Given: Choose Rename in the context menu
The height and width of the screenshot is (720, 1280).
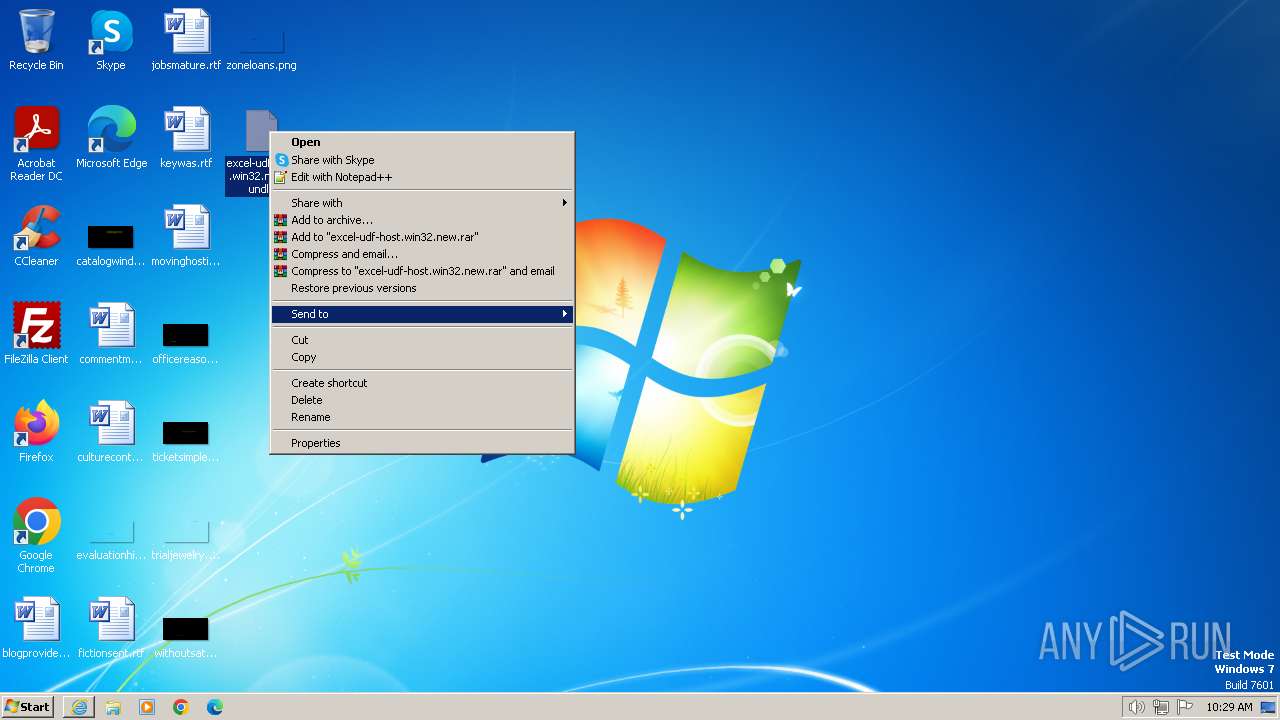Looking at the screenshot, I should [x=422, y=417].
